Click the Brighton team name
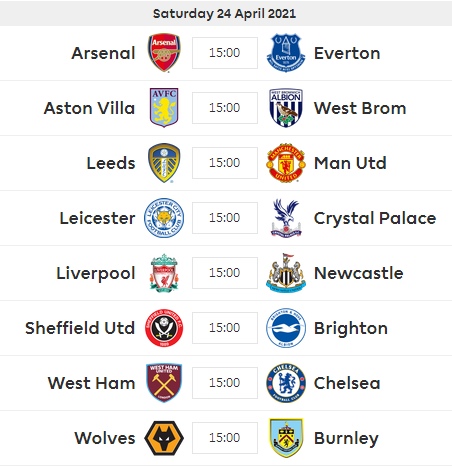 [351, 328]
